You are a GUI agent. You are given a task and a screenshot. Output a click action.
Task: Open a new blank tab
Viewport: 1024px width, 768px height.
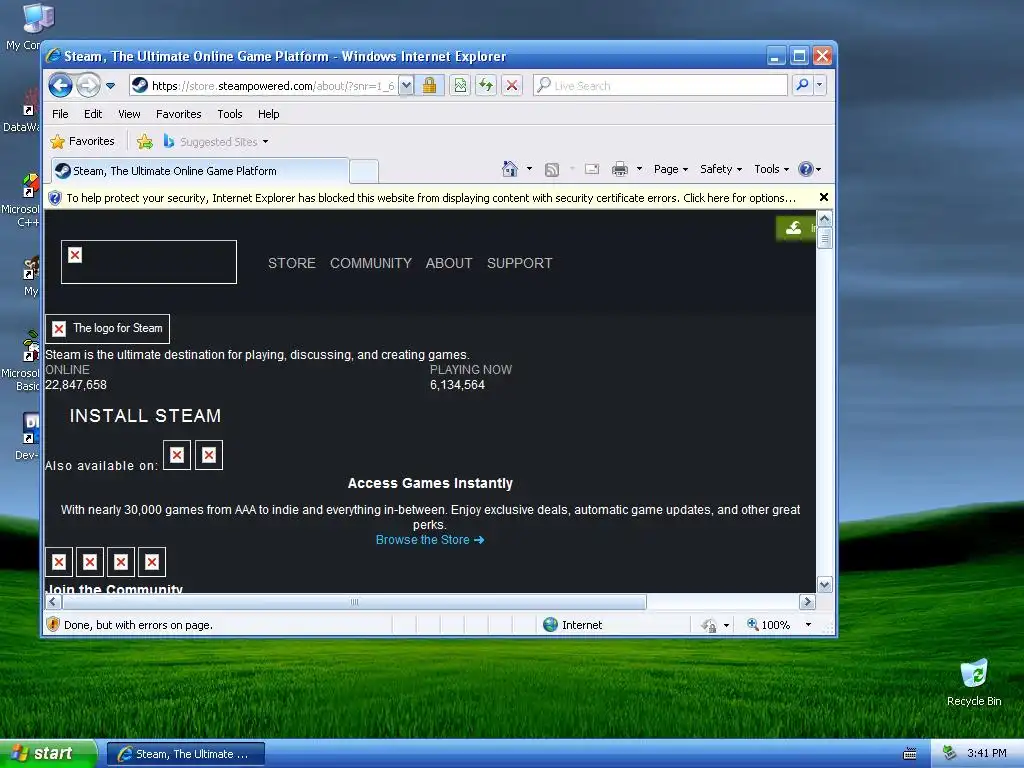[364, 172]
